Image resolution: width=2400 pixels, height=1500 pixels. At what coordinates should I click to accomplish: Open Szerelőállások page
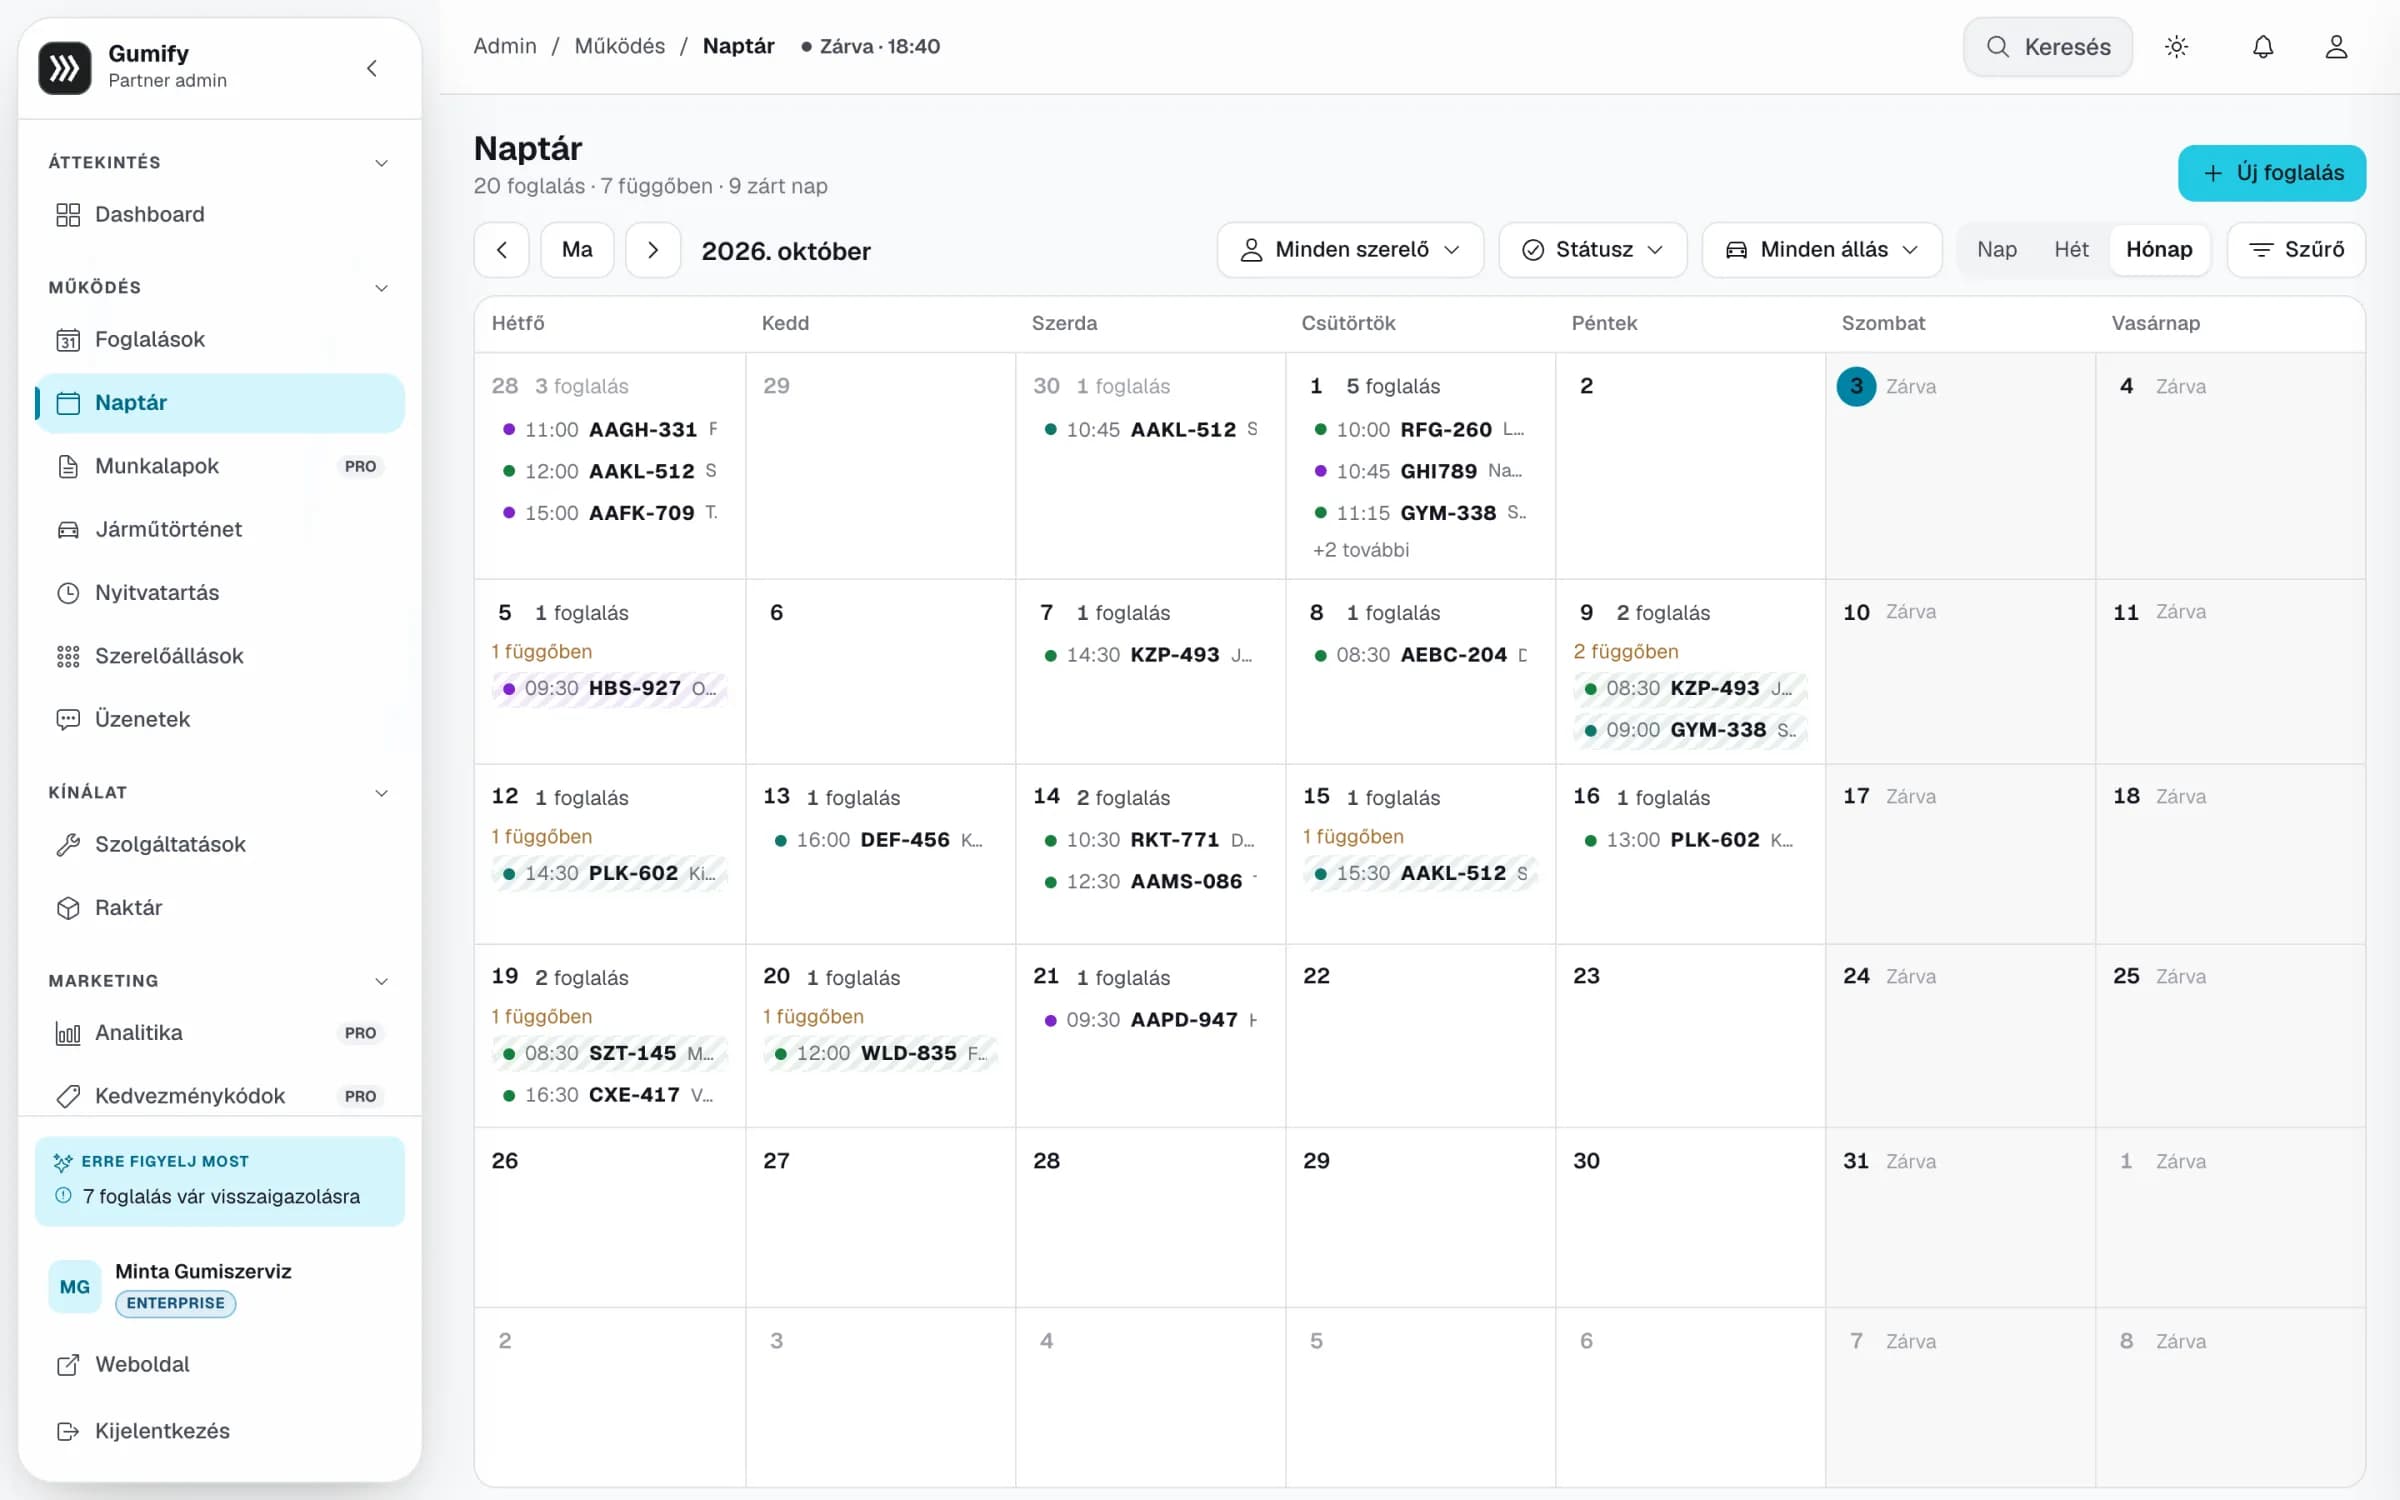[x=220, y=656]
